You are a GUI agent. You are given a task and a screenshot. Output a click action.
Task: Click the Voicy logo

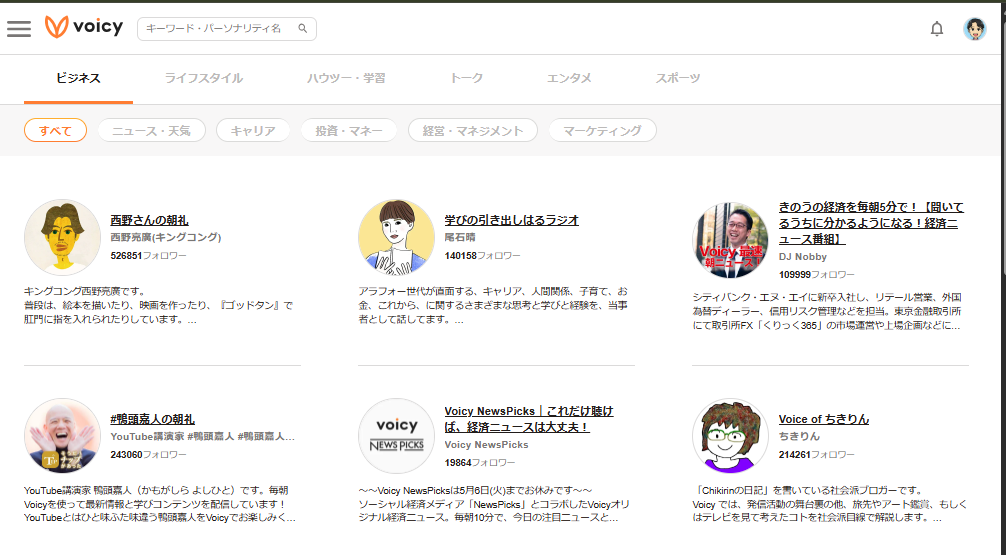tap(83, 27)
